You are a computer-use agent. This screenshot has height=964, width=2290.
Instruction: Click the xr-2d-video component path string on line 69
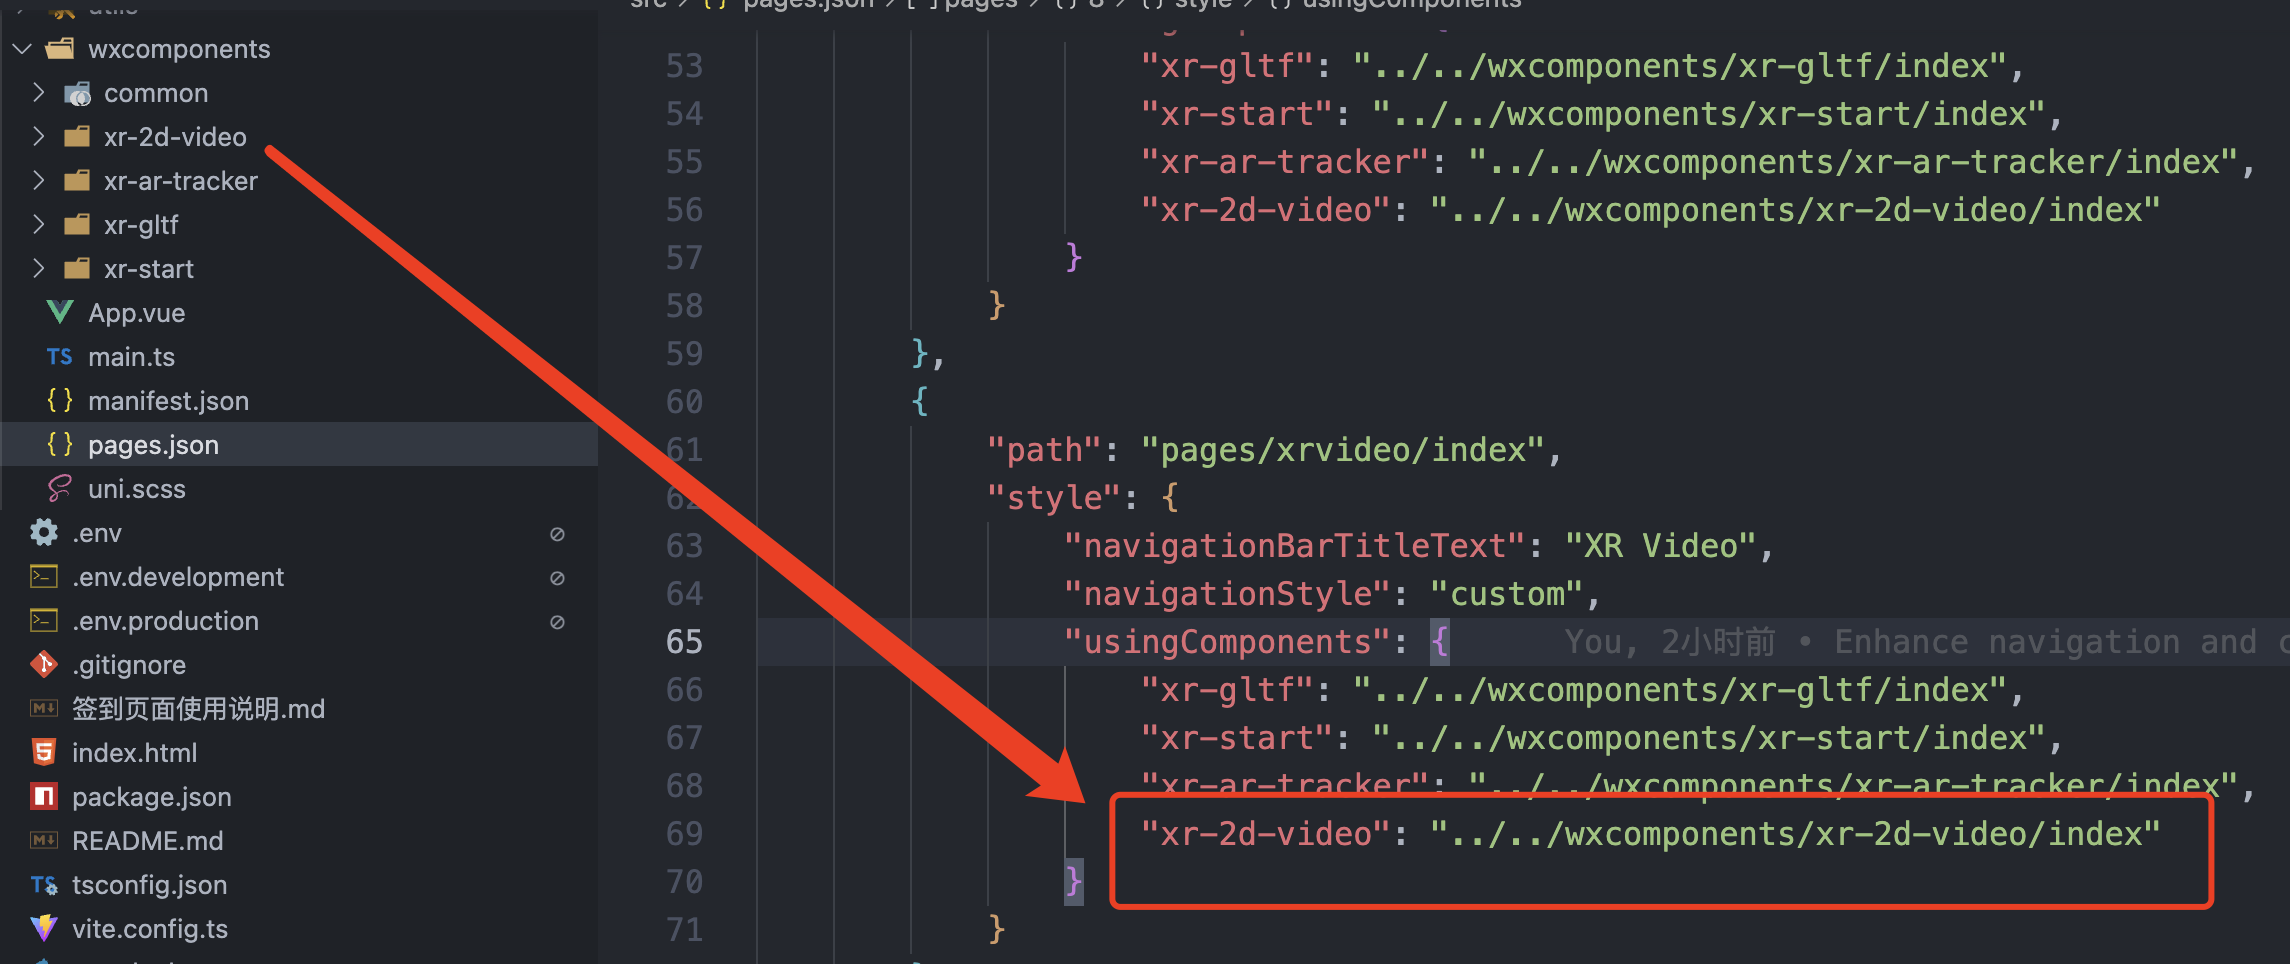click(x=1794, y=833)
